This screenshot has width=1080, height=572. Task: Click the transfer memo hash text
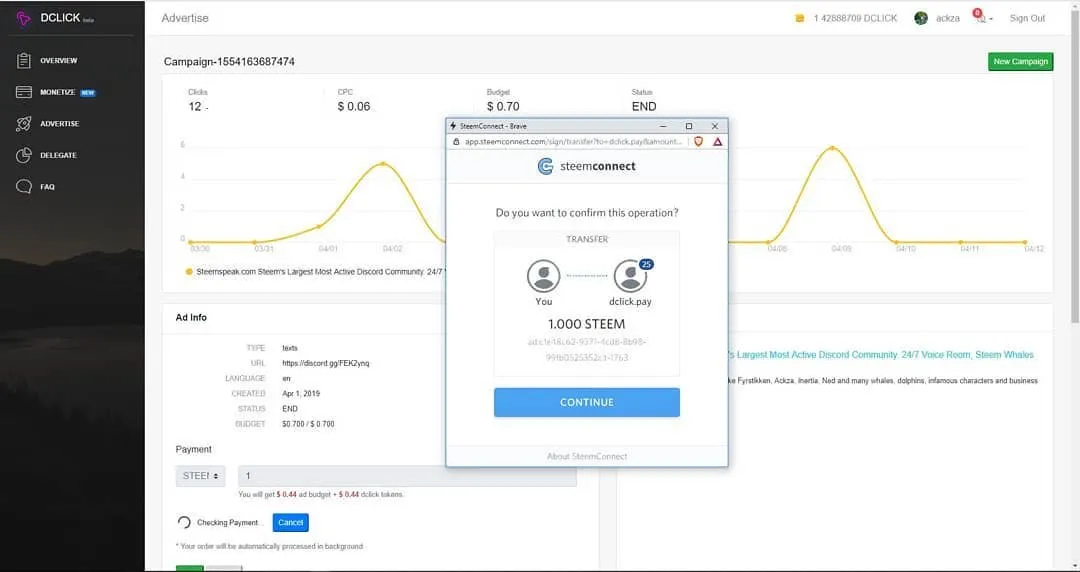[587, 349]
